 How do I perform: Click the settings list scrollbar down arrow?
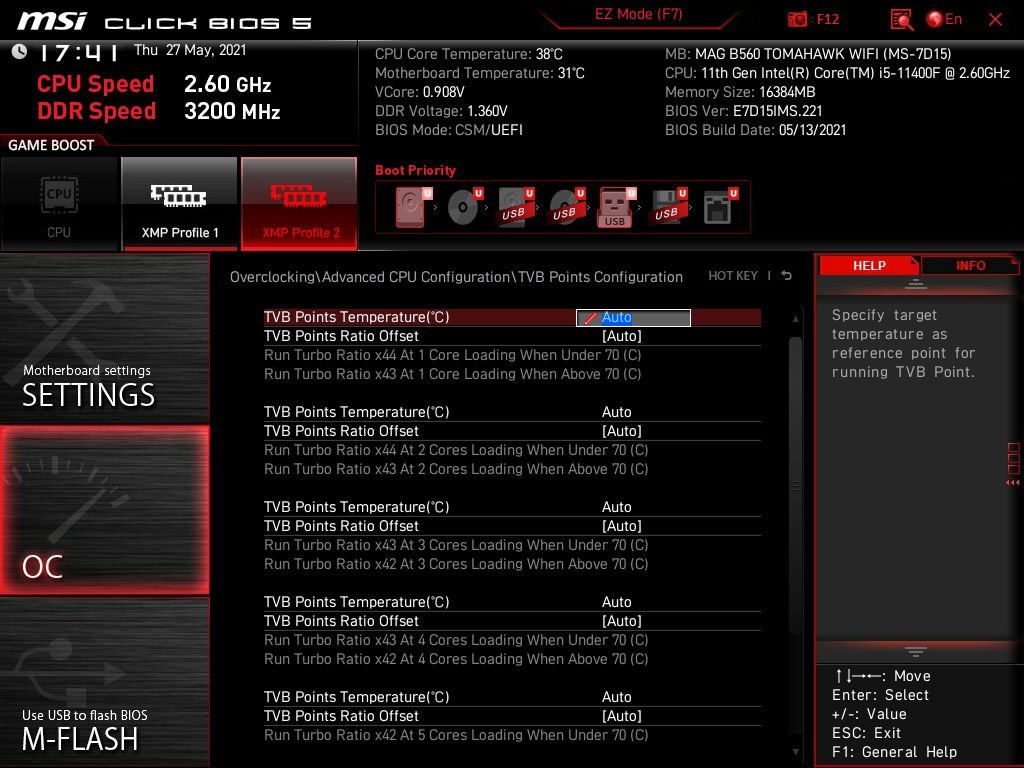795,752
